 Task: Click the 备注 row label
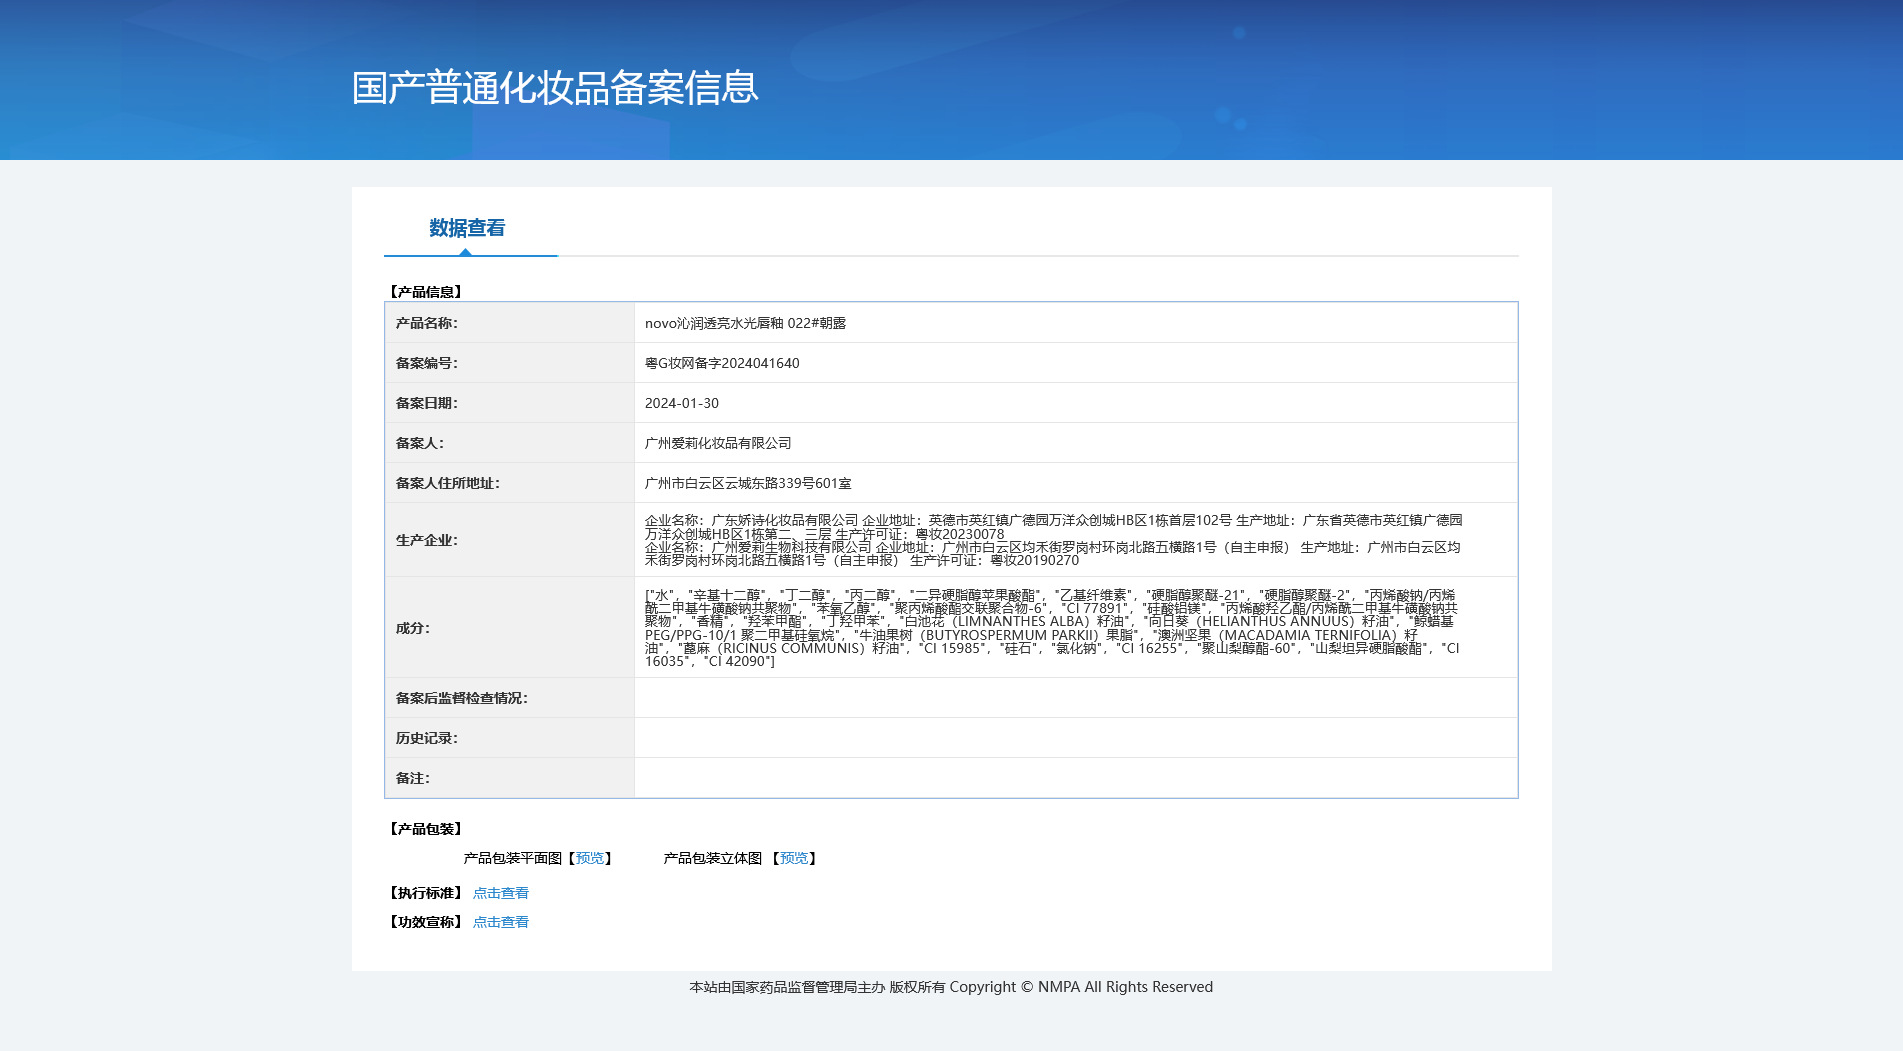pyautogui.click(x=413, y=778)
